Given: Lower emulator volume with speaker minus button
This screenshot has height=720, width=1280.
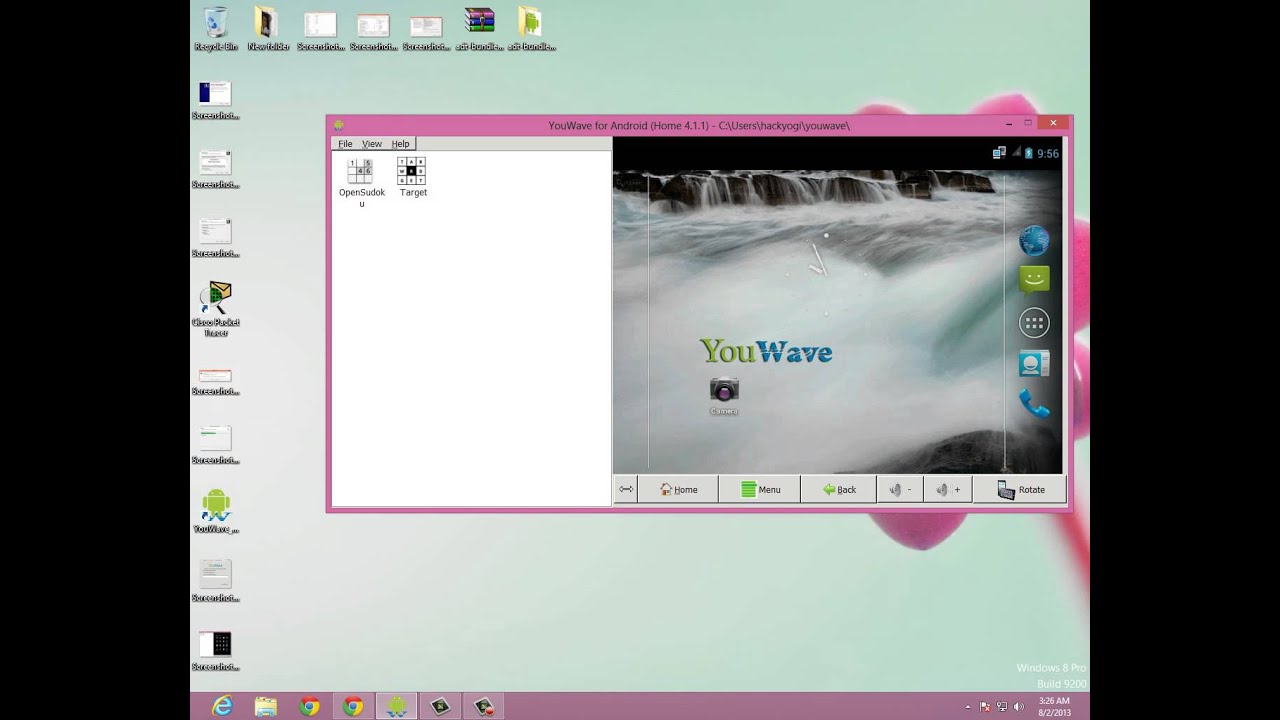Looking at the screenshot, I should point(900,489).
